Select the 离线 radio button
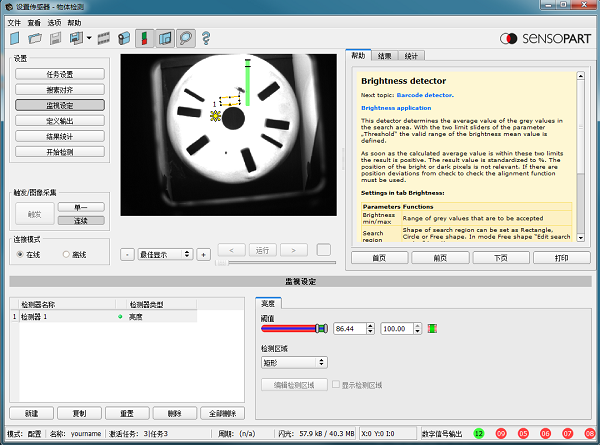This screenshot has height=445, width=600. point(67,255)
